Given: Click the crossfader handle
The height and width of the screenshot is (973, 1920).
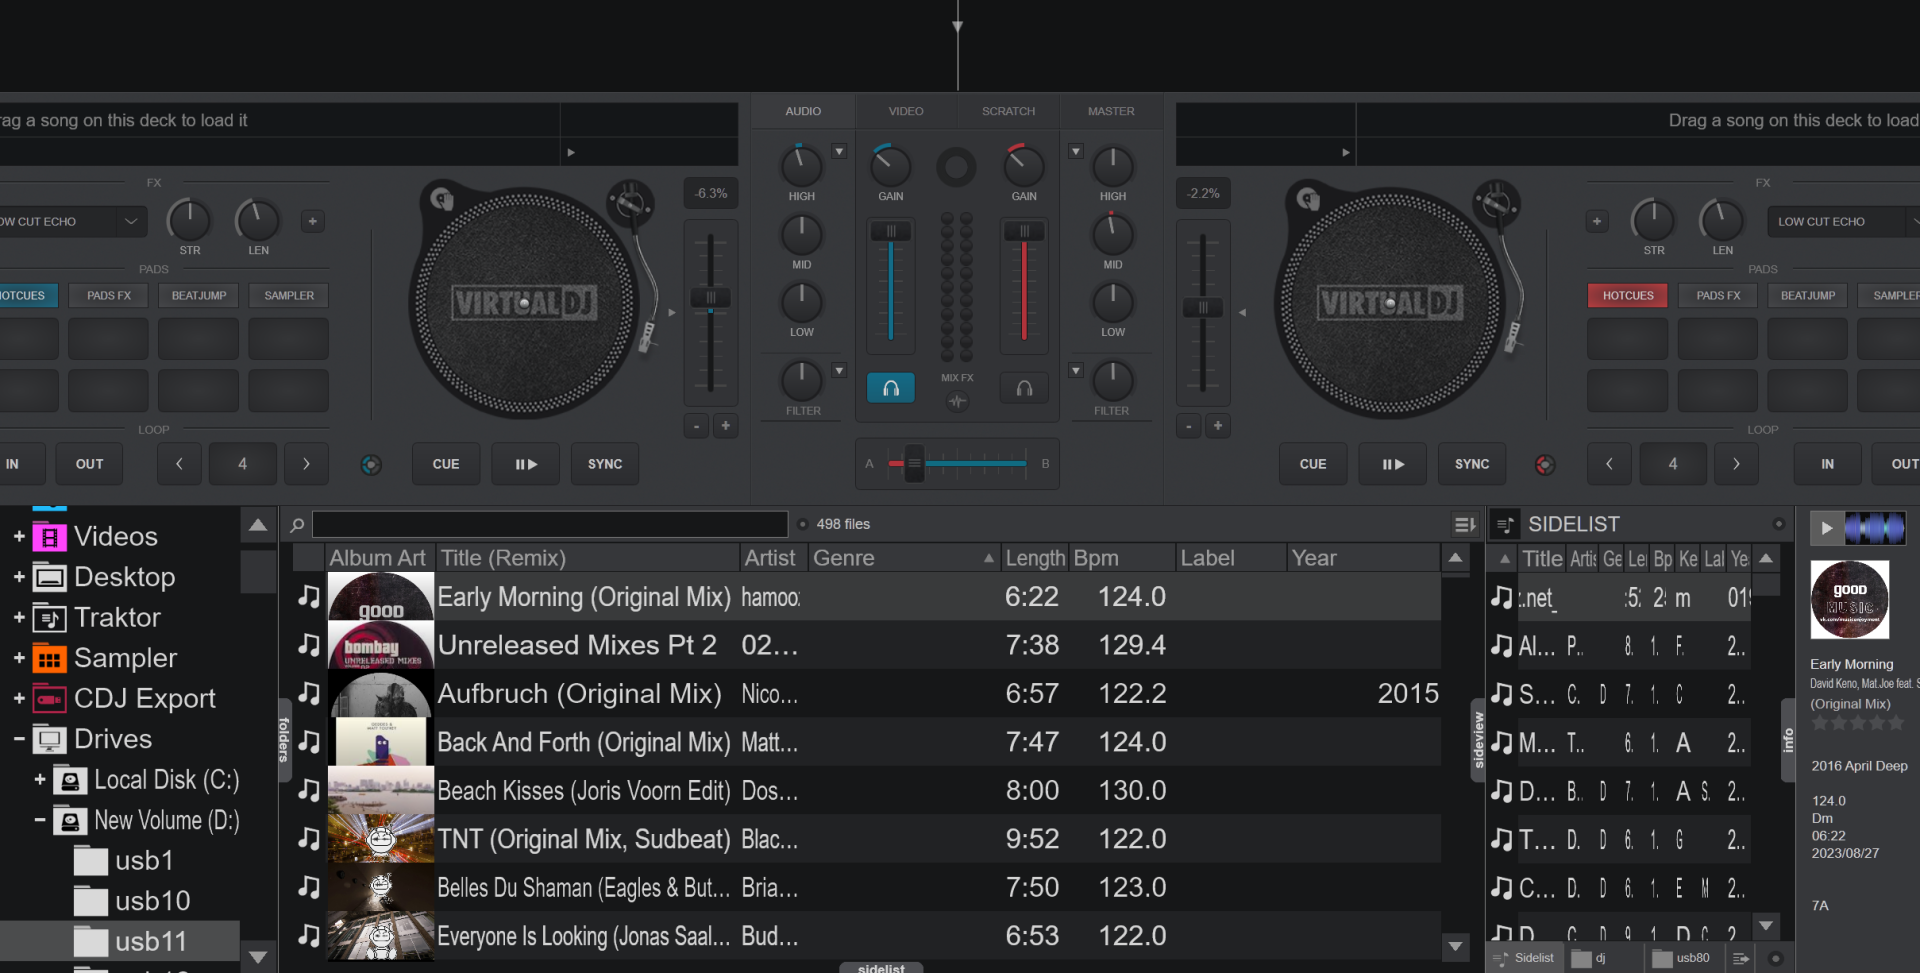Looking at the screenshot, I should 914,463.
